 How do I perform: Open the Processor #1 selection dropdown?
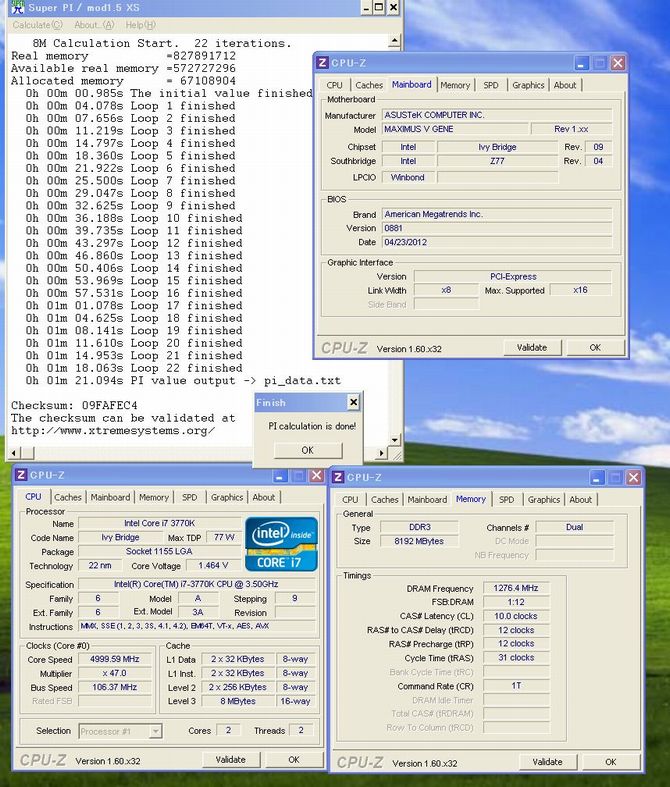point(156,731)
